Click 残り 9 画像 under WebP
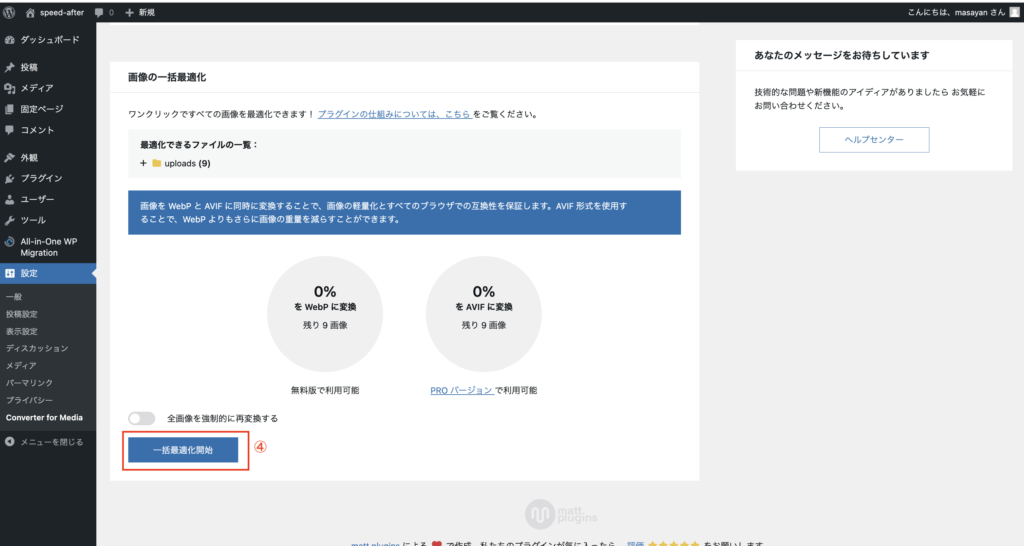1024x546 pixels. (x=325, y=325)
